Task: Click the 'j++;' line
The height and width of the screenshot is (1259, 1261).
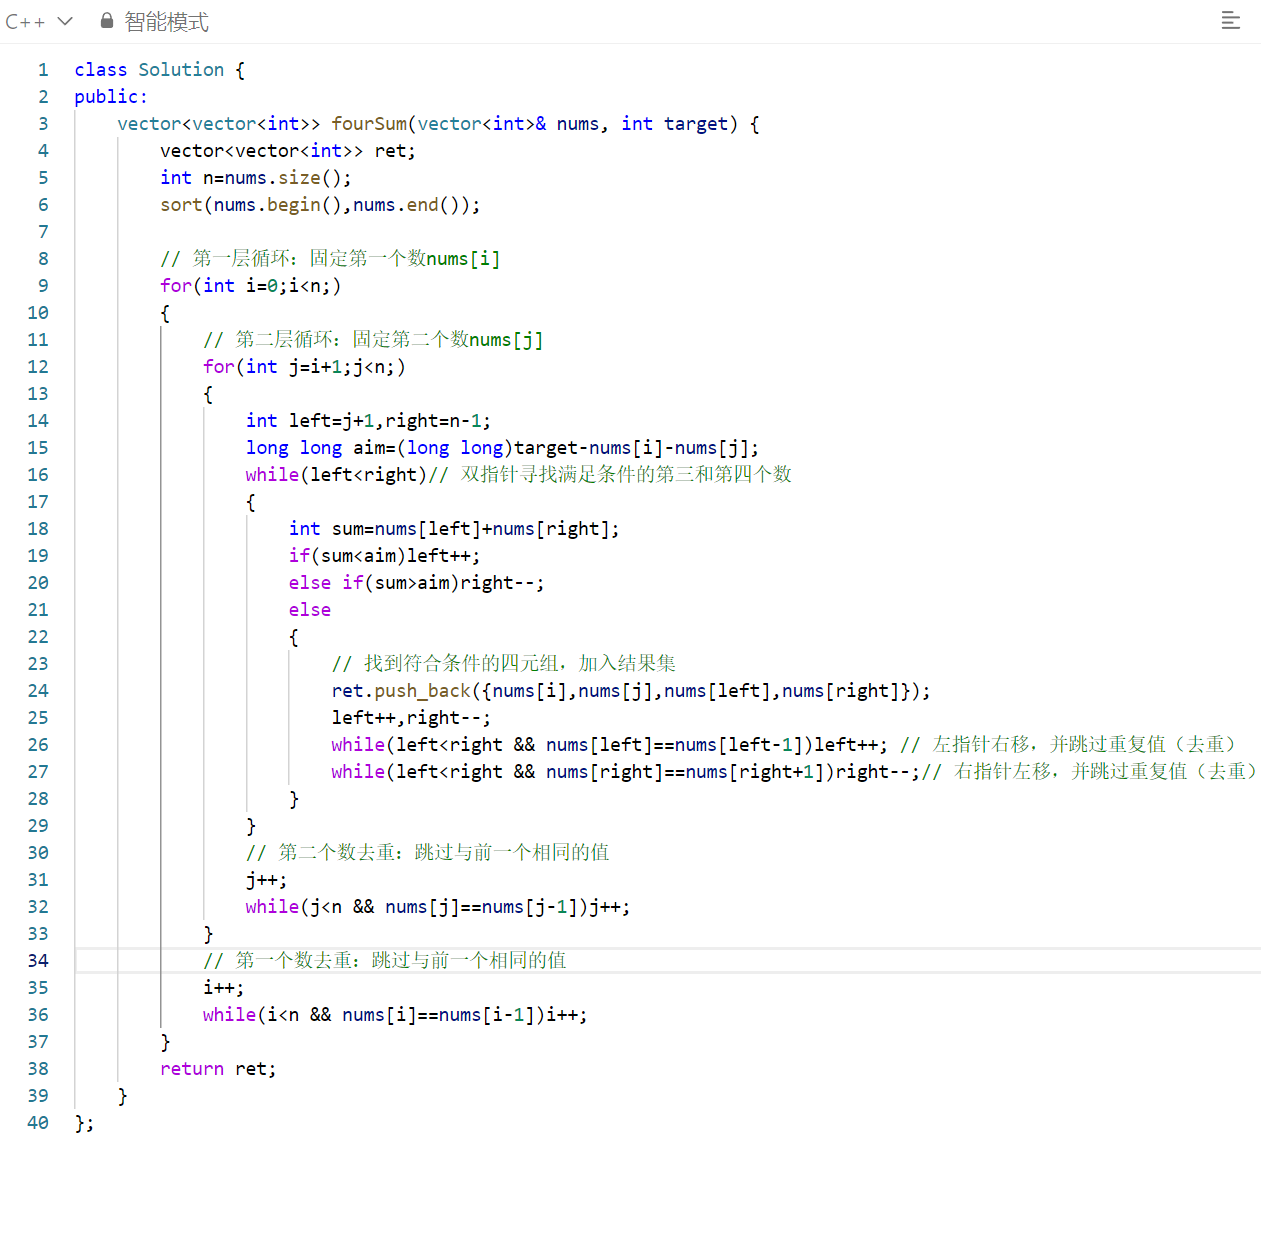Action: (x=266, y=880)
